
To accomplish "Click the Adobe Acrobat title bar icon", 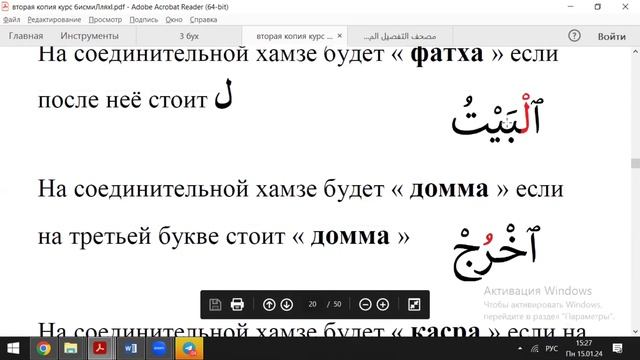I will pos(5,7).
